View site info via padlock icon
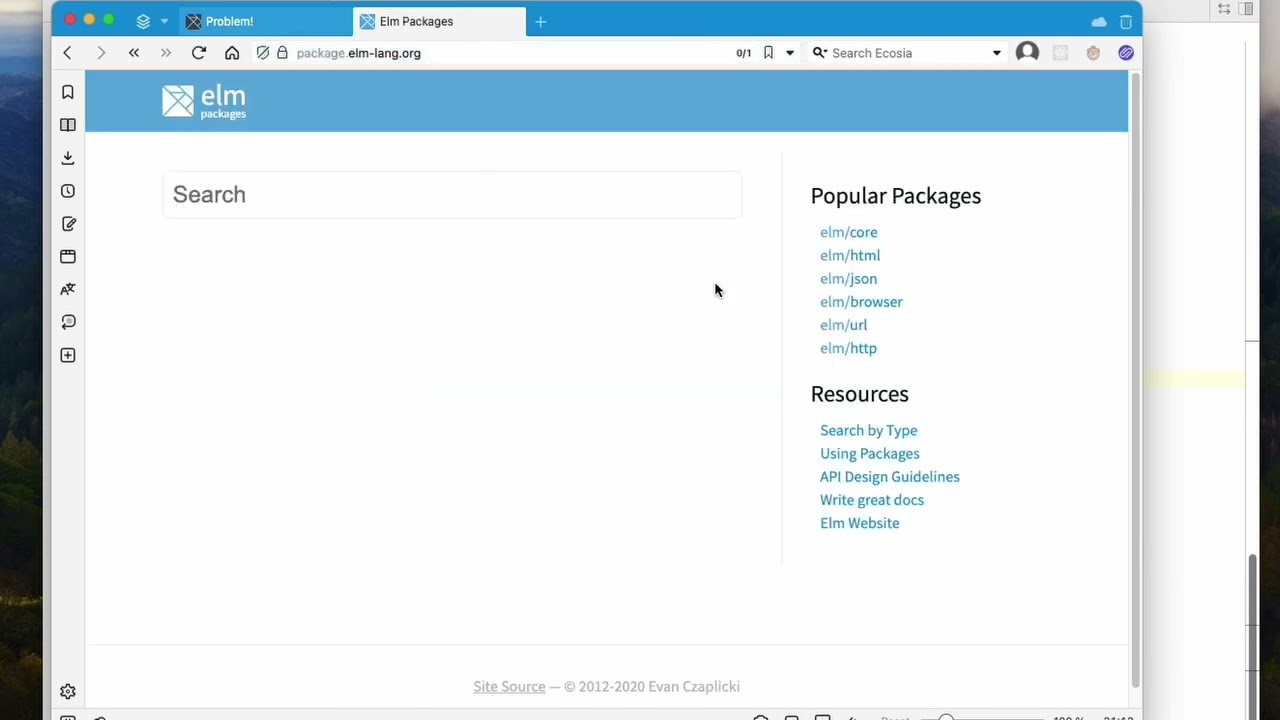Image resolution: width=1280 pixels, height=720 pixels. [282, 53]
